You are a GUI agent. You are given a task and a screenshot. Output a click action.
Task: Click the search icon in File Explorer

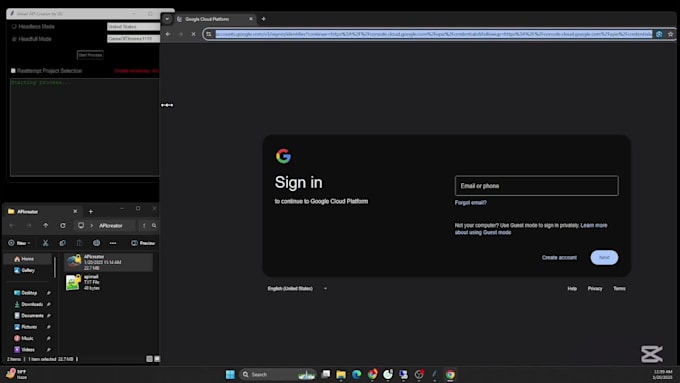[154, 226]
